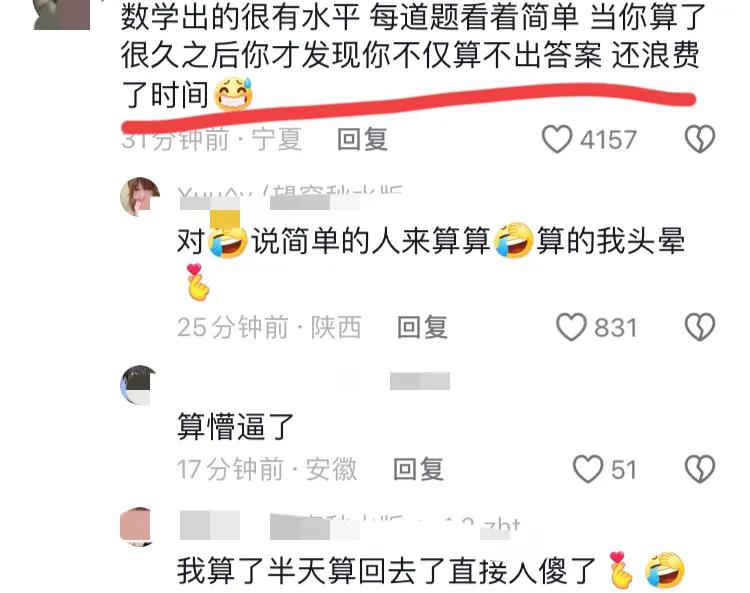Viewport: 750px width, 593px height.
Task: Reply to the 17分钟前 安徽 comment
Action: [x=418, y=469]
